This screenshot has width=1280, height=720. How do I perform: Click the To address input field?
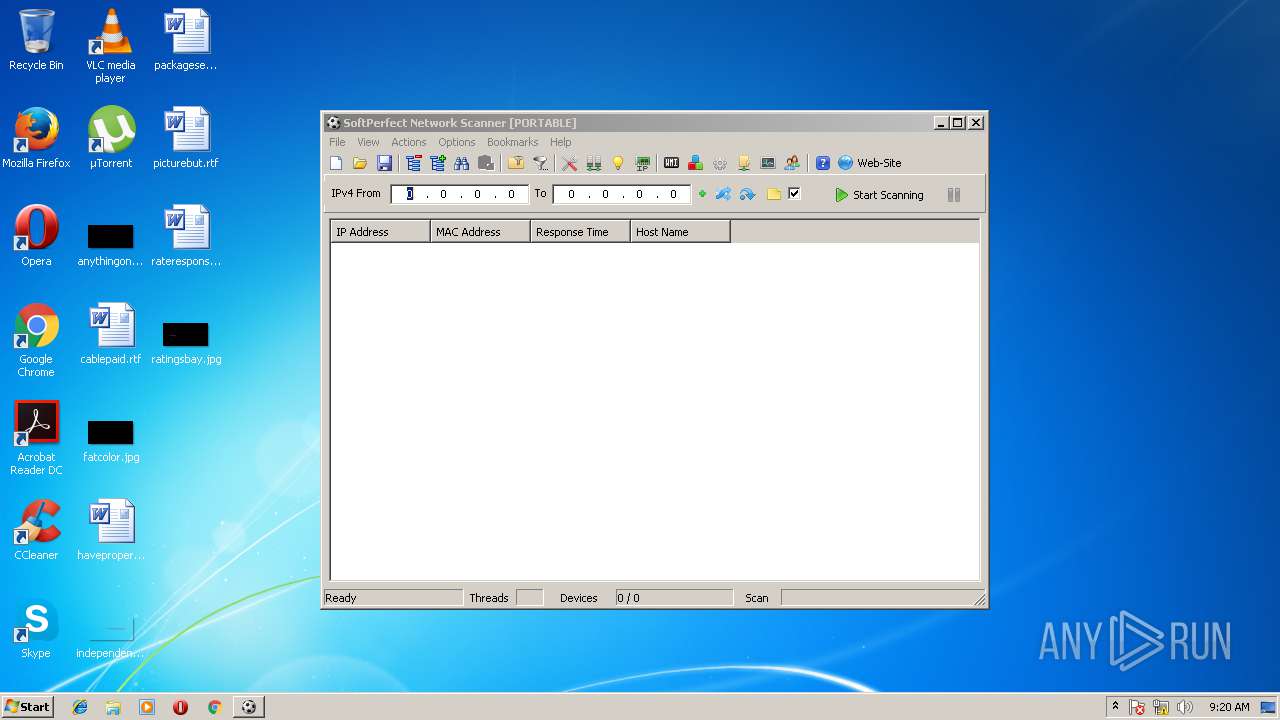pyautogui.click(x=622, y=194)
